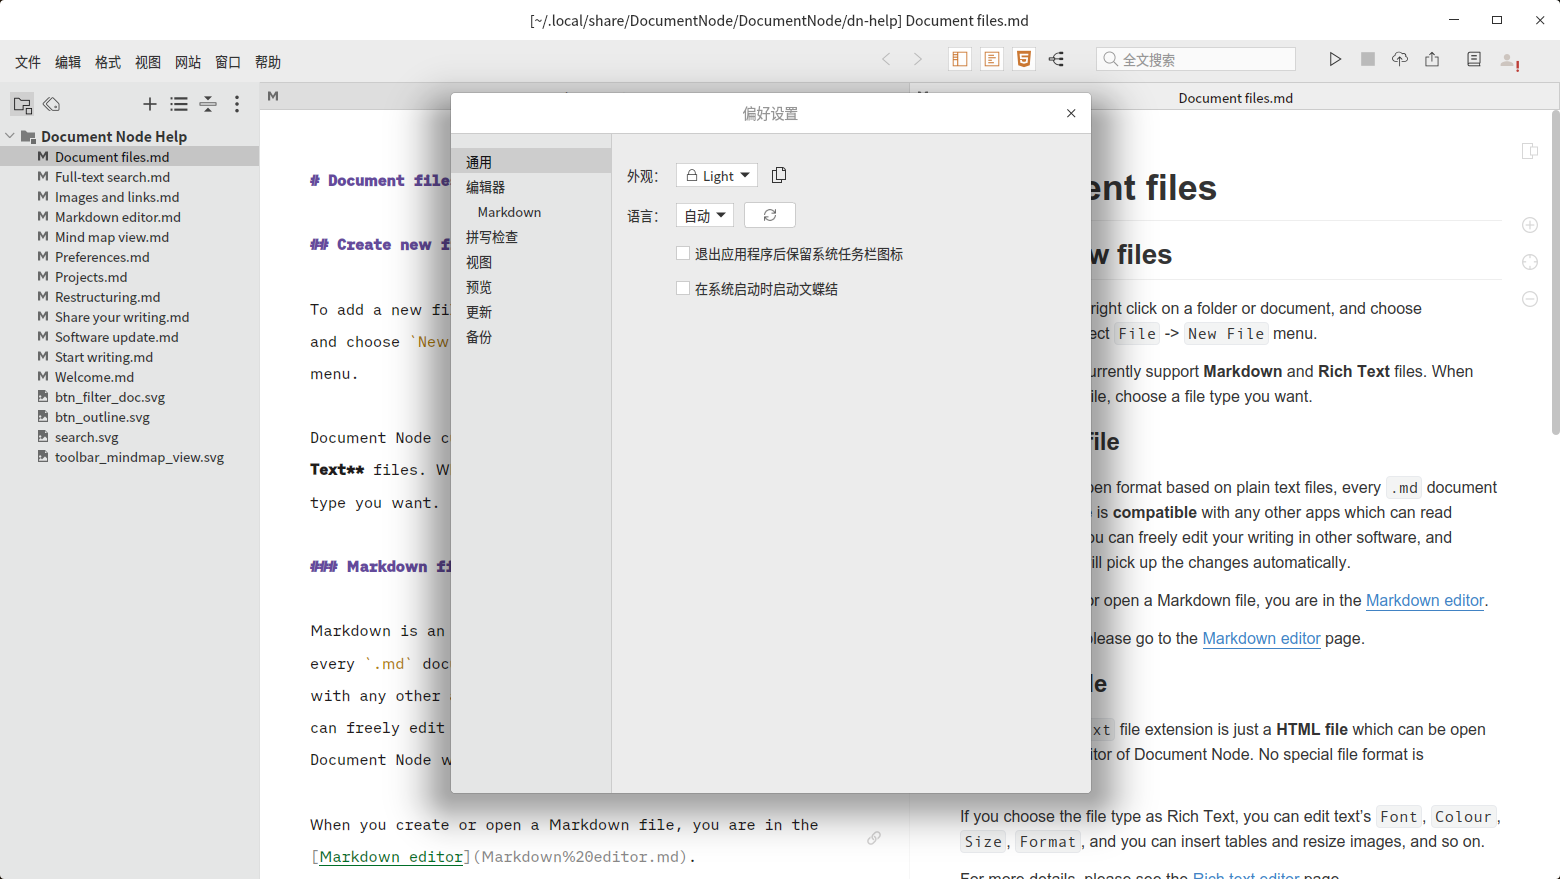This screenshot has height=879, width=1560.
Task: Click the play button in toolbar
Action: tap(1334, 60)
